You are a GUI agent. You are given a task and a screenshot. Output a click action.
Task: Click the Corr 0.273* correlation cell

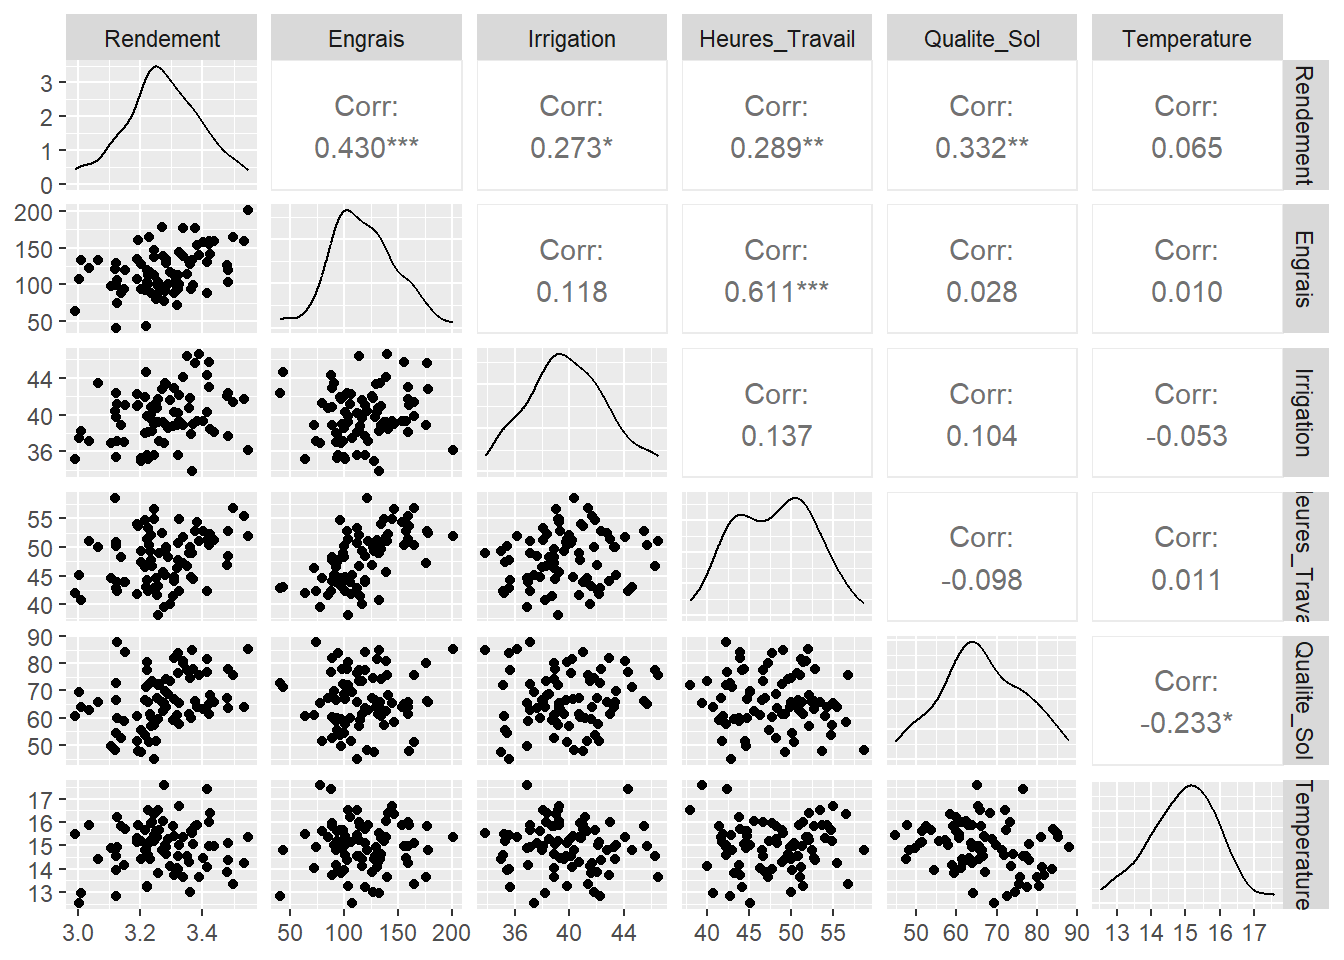click(x=571, y=127)
